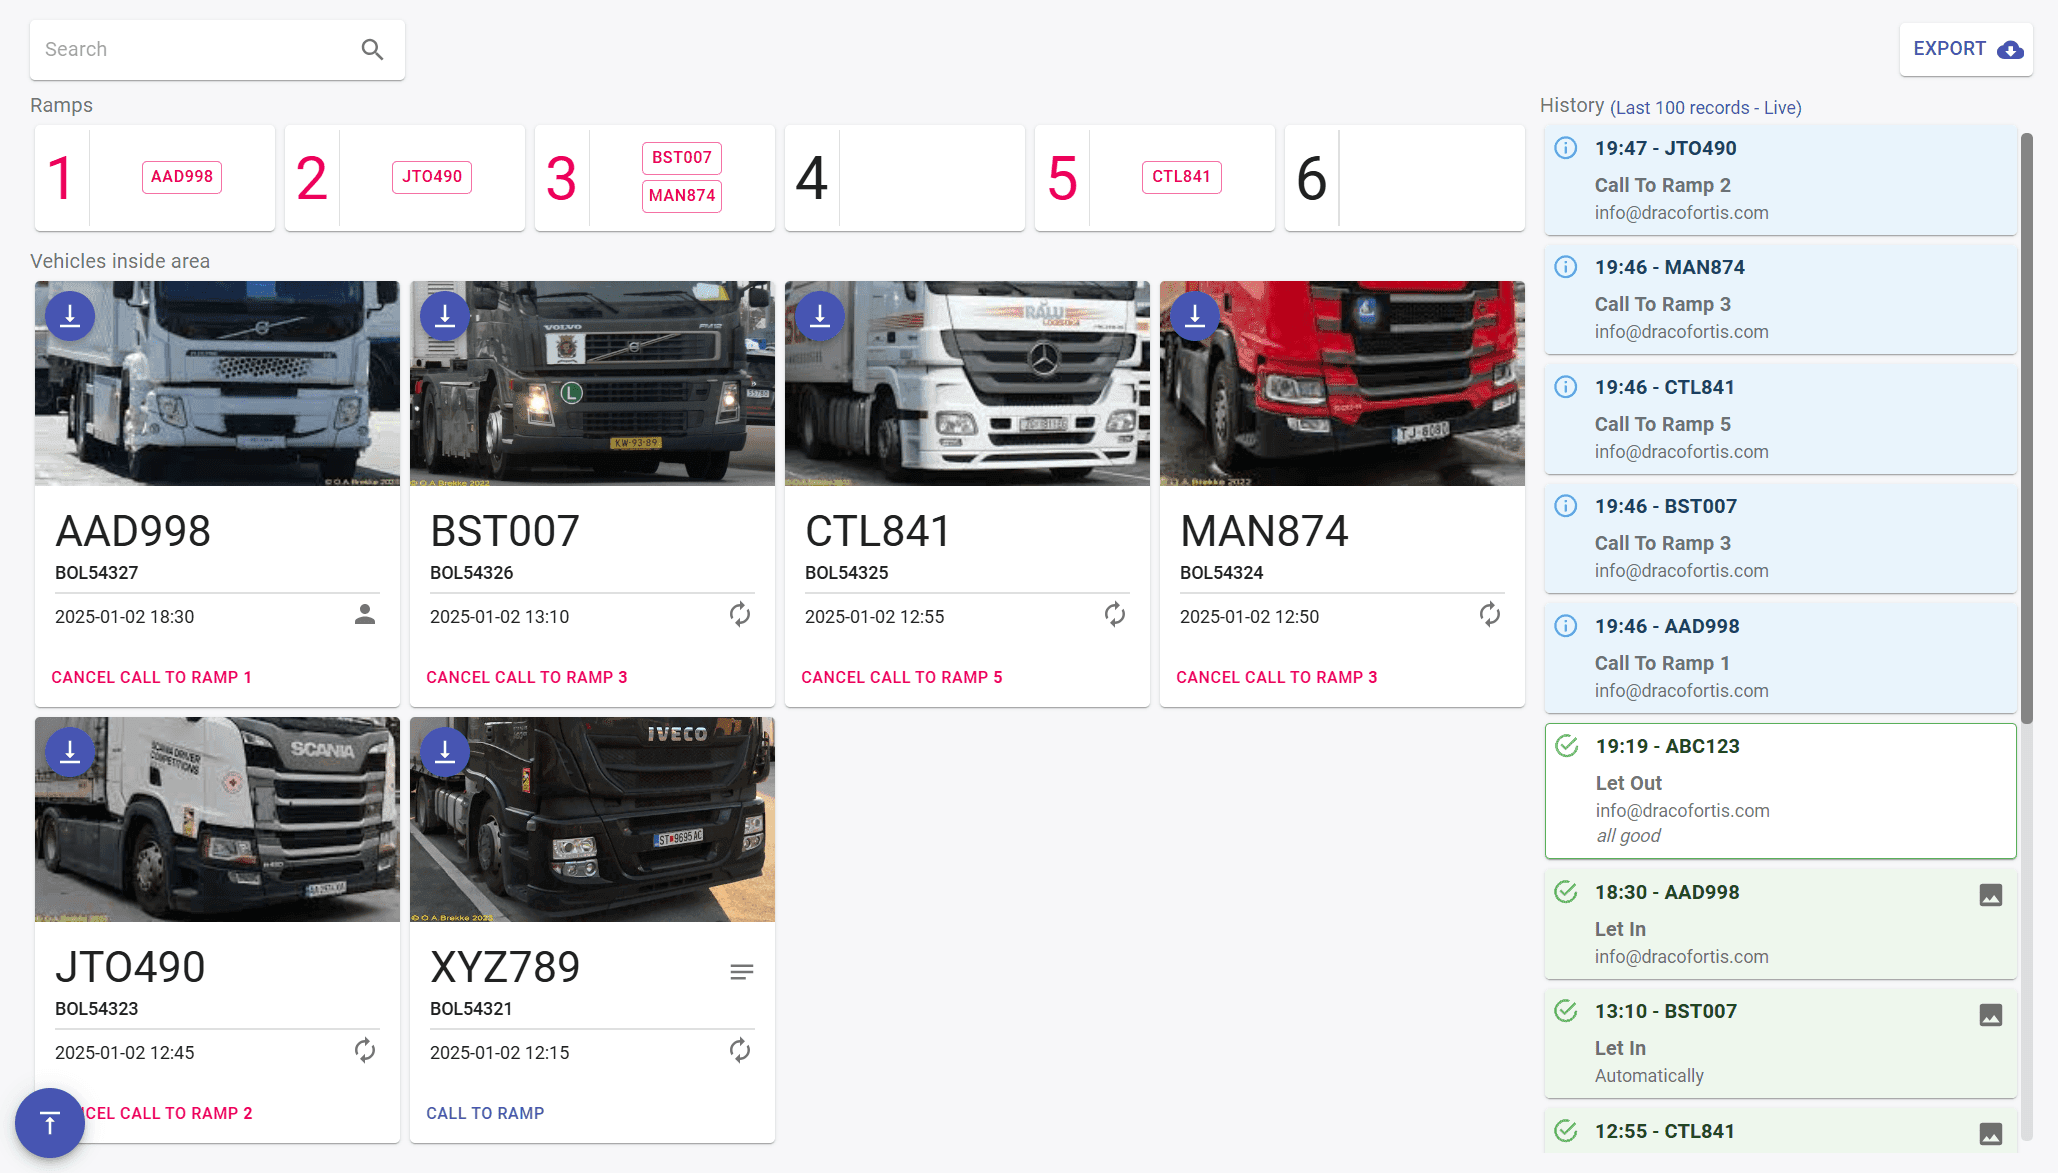Click the MAN874 chip in Ramp 3
The image size is (2058, 1173).
coord(681,195)
